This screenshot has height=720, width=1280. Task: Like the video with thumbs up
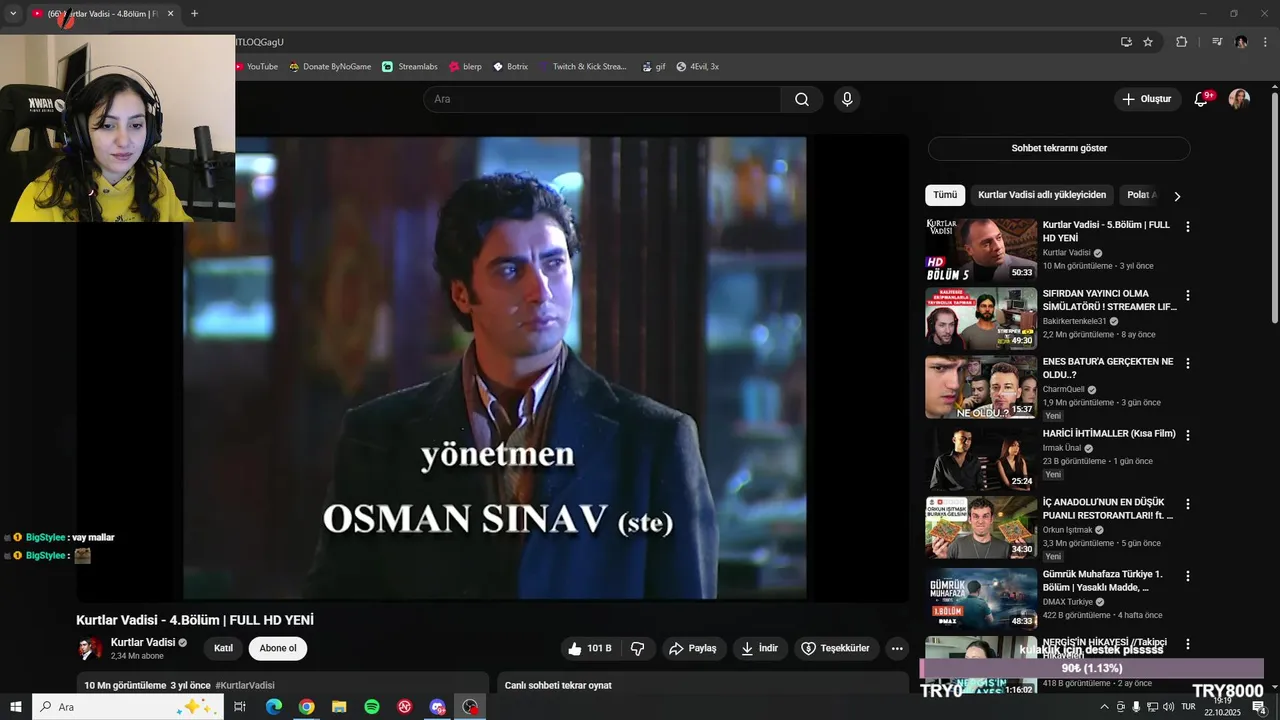click(x=590, y=648)
